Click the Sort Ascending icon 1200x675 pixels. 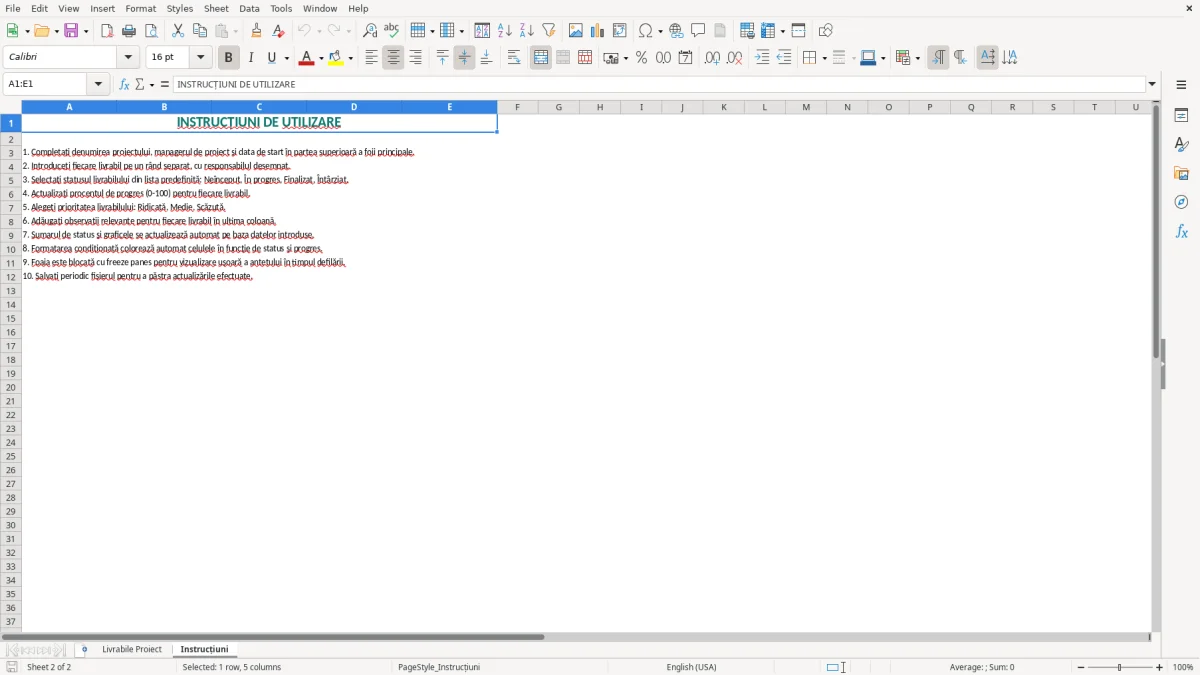[x=504, y=30]
